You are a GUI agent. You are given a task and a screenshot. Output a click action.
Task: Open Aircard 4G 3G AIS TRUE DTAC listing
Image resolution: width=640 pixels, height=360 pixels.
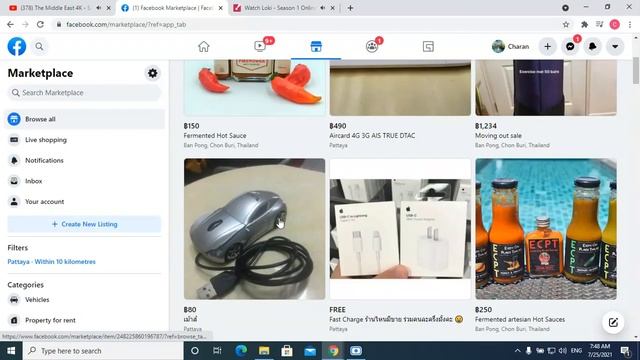(372, 136)
